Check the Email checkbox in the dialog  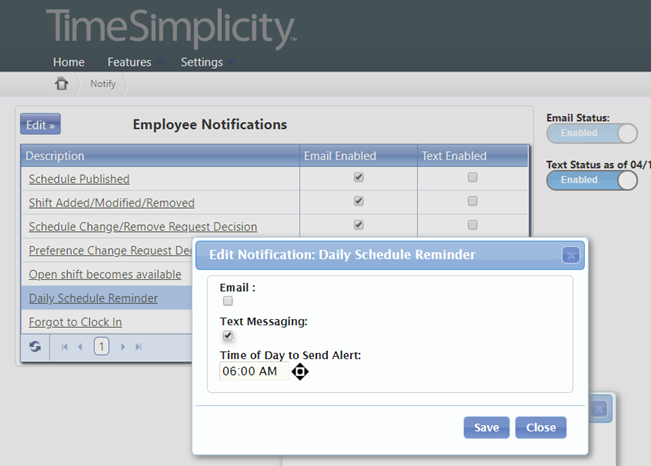tap(228, 301)
